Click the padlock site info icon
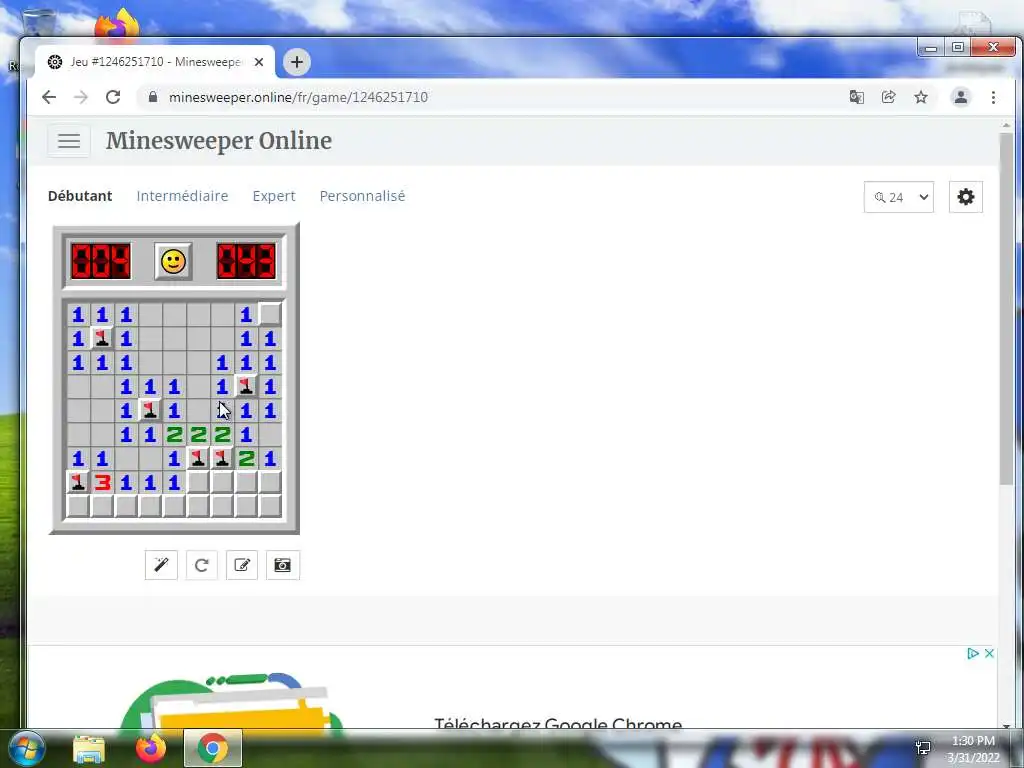Image resolution: width=1024 pixels, height=768 pixels. 153,97
